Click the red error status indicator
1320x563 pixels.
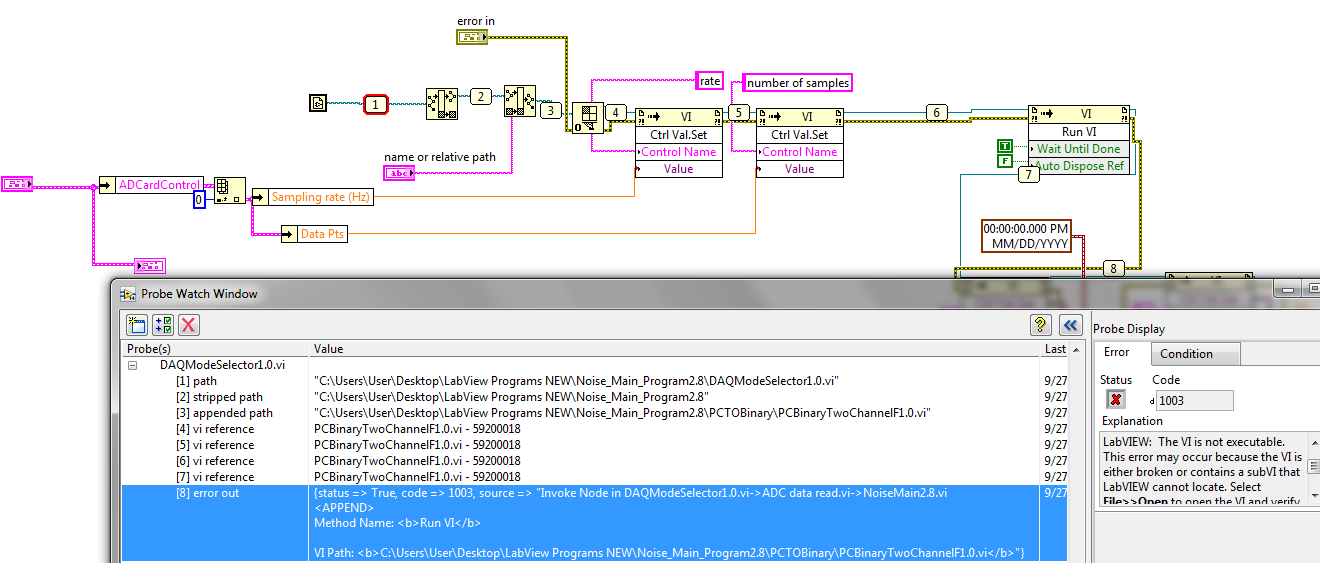[1116, 400]
